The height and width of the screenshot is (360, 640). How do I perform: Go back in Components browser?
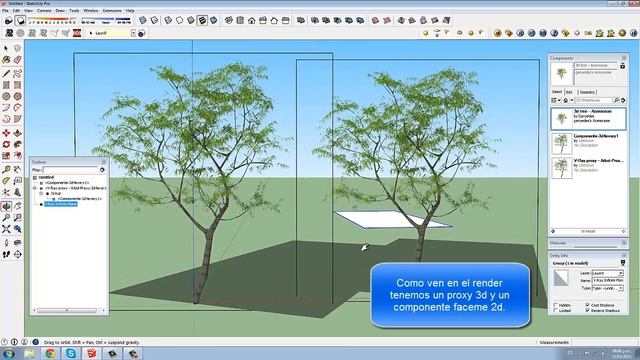click(553, 231)
